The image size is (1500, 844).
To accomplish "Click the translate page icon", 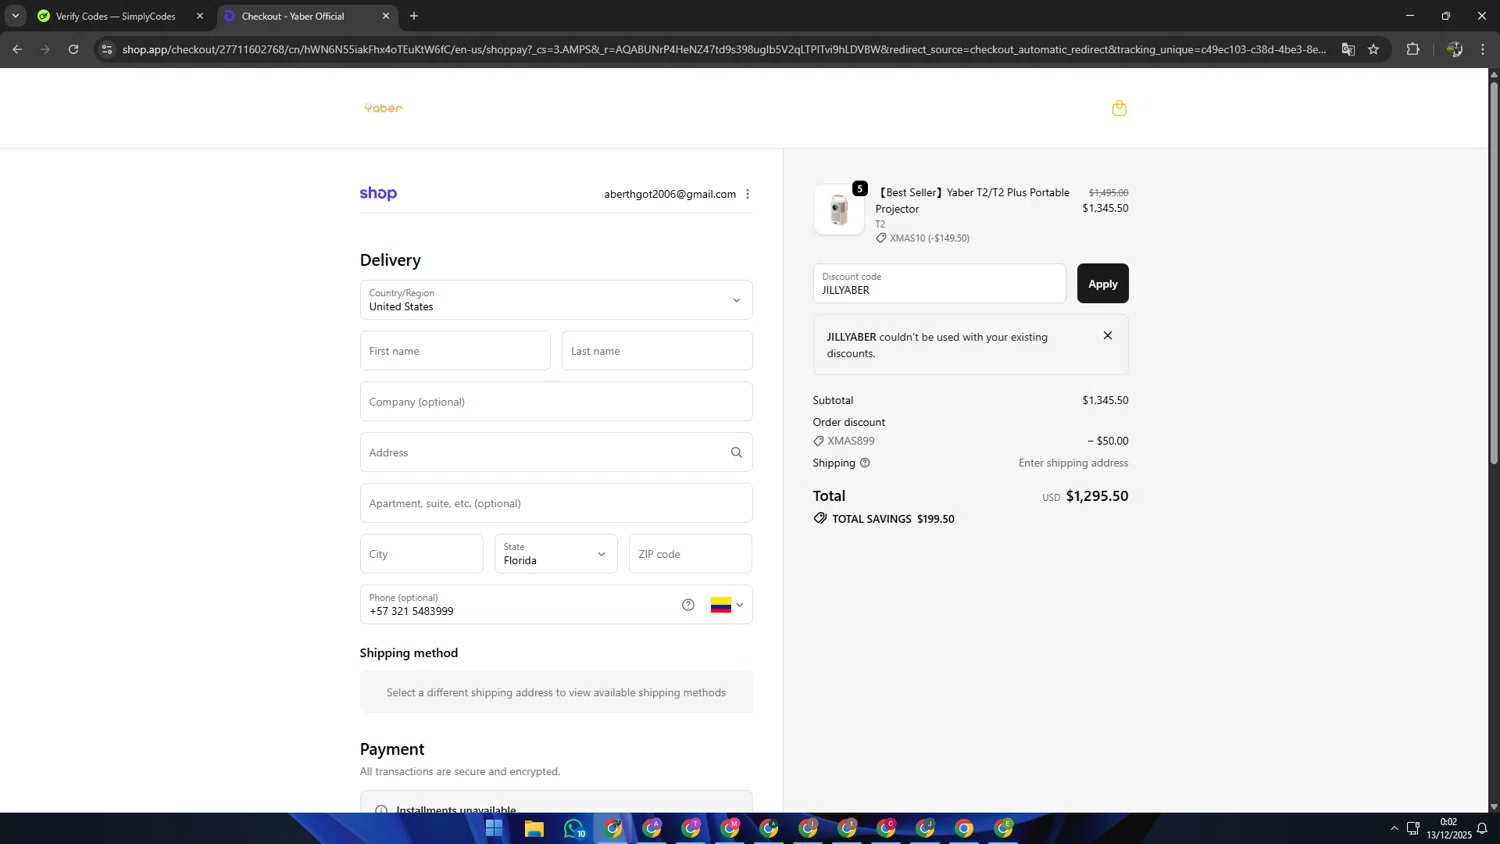I will click(x=1348, y=49).
